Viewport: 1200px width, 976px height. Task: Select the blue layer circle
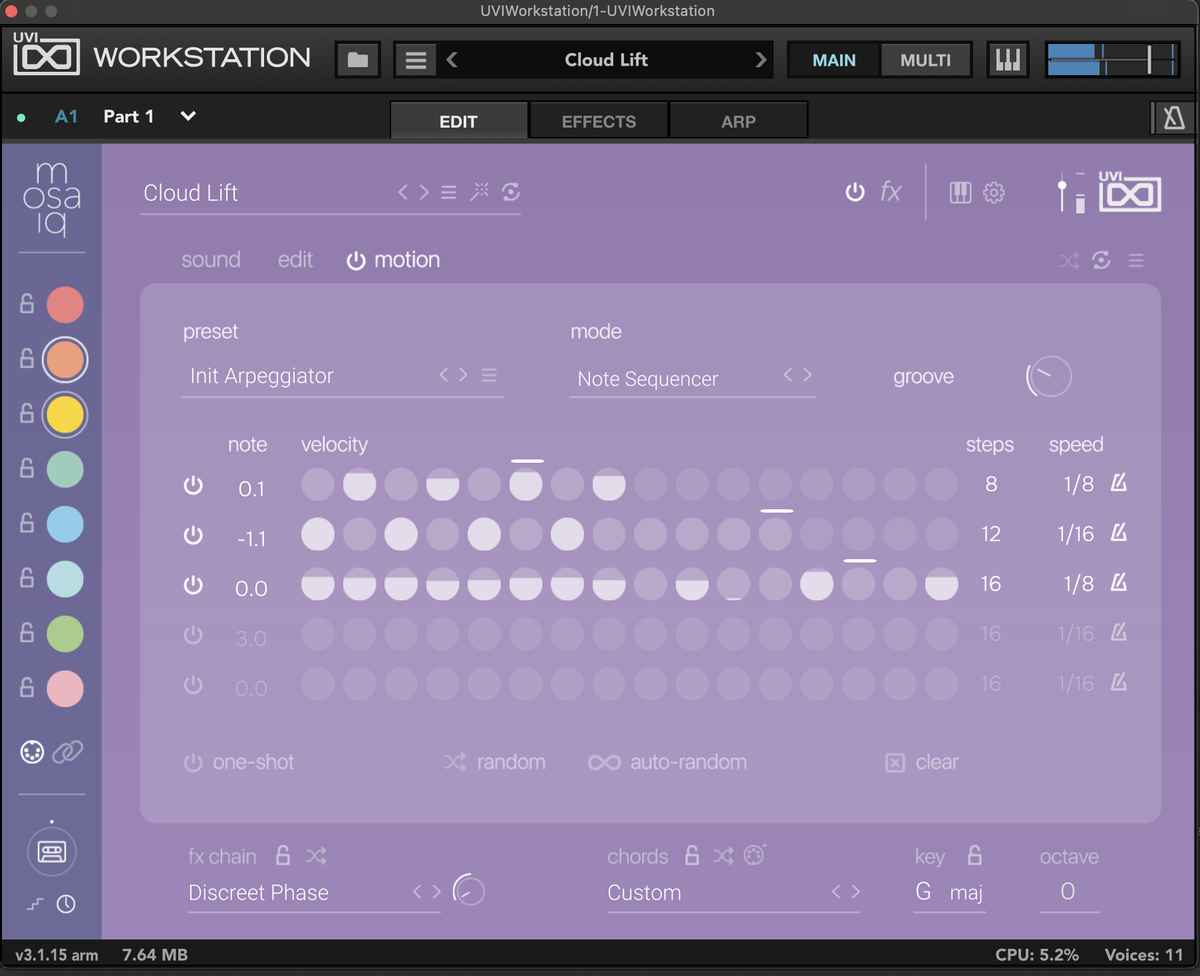click(x=65, y=524)
